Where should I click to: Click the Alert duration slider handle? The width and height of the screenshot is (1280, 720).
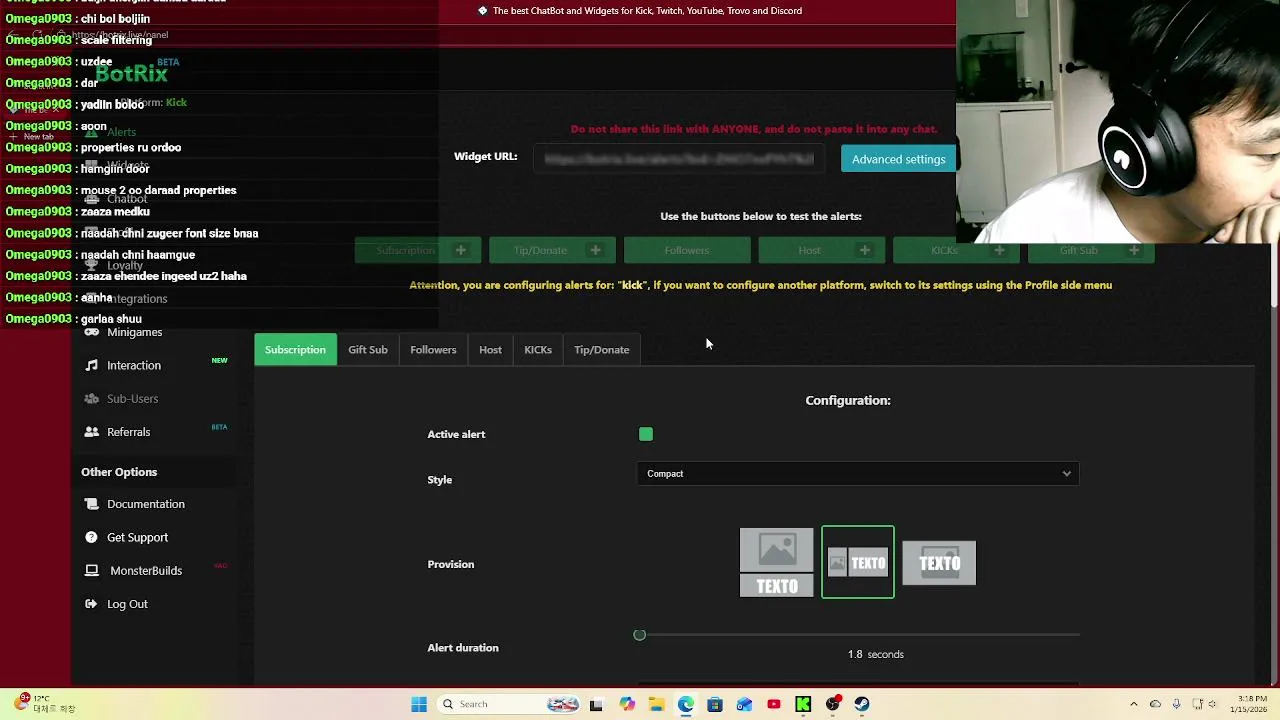coord(640,635)
